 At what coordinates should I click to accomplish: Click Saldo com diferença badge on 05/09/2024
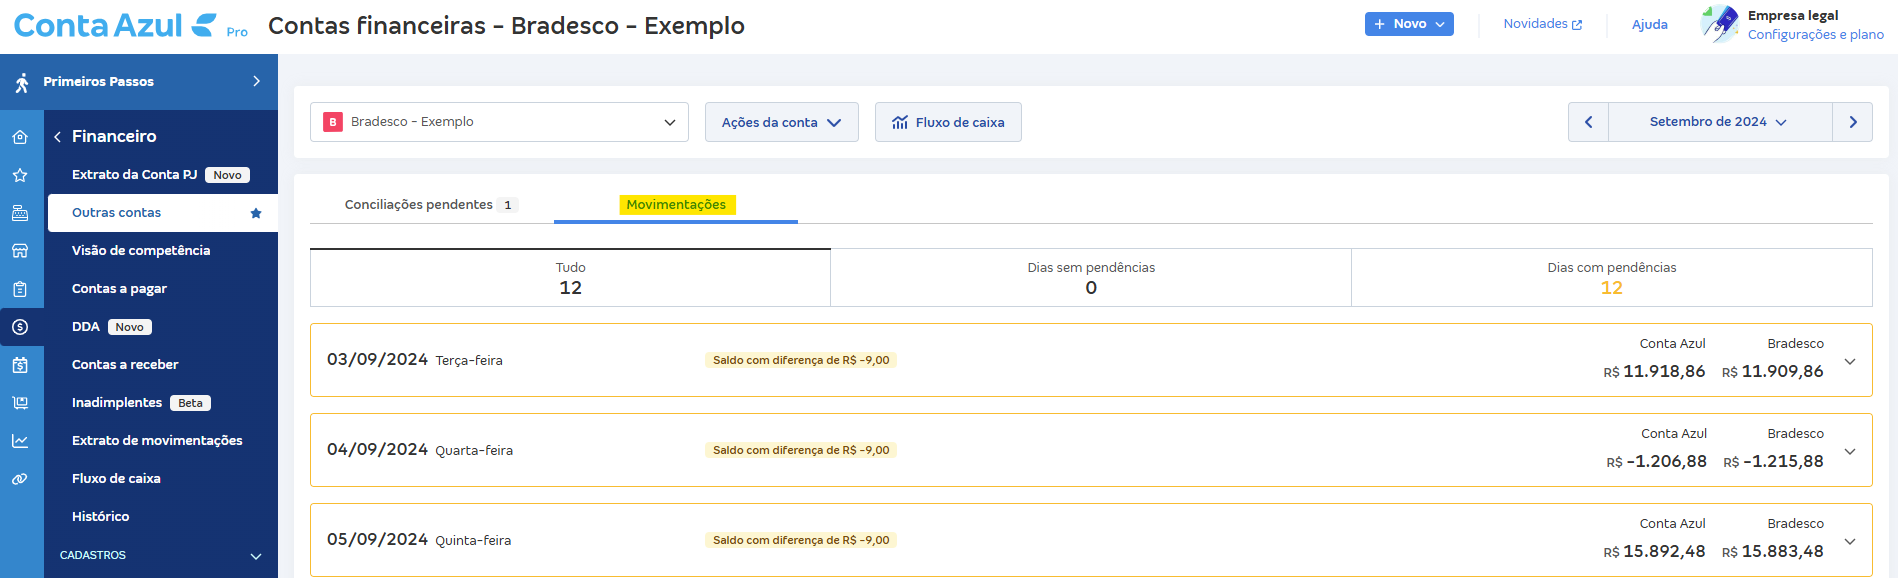point(801,540)
